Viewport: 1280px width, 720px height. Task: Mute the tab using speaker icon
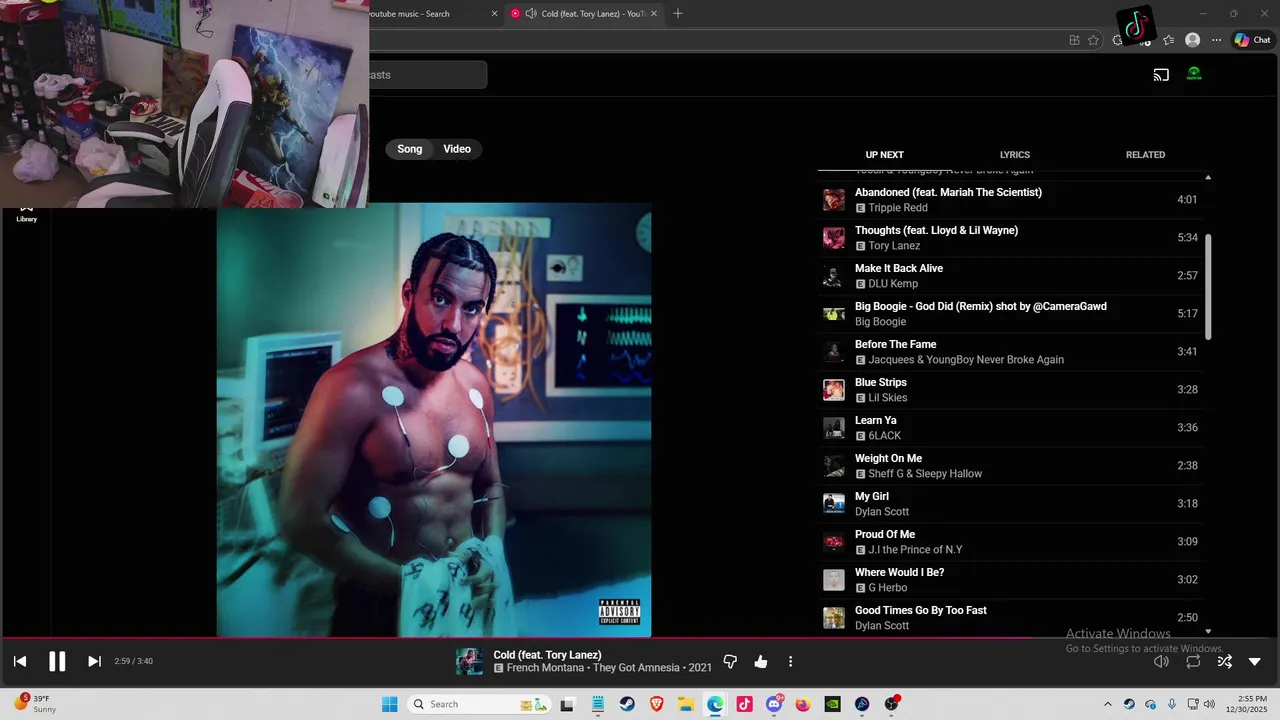(x=531, y=14)
